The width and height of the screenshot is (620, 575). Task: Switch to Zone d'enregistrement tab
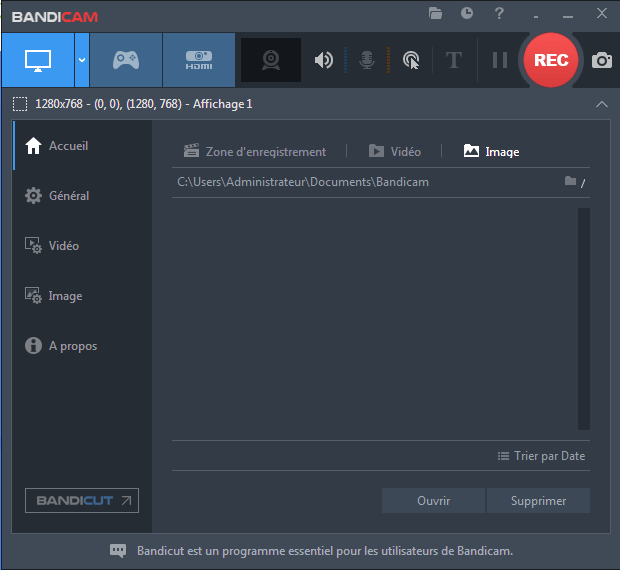pyautogui.click(x=255, y=151)
